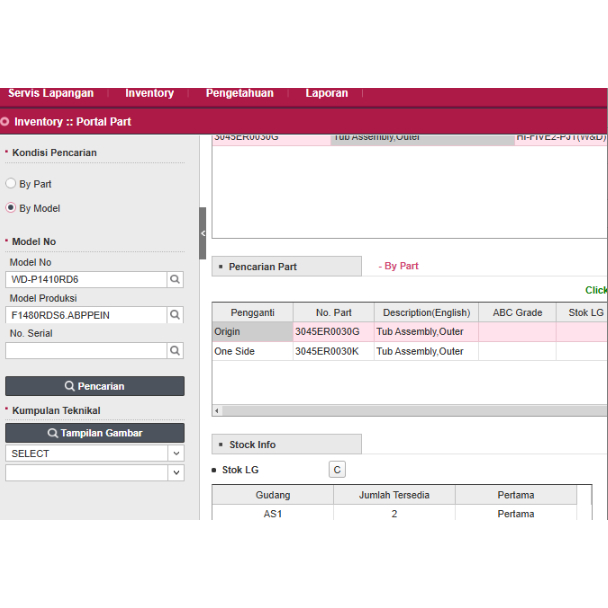608x608 pixels.
Task: Open the Servis Lapangan menu
Action: pyautogui.click(x=51, y=94)
